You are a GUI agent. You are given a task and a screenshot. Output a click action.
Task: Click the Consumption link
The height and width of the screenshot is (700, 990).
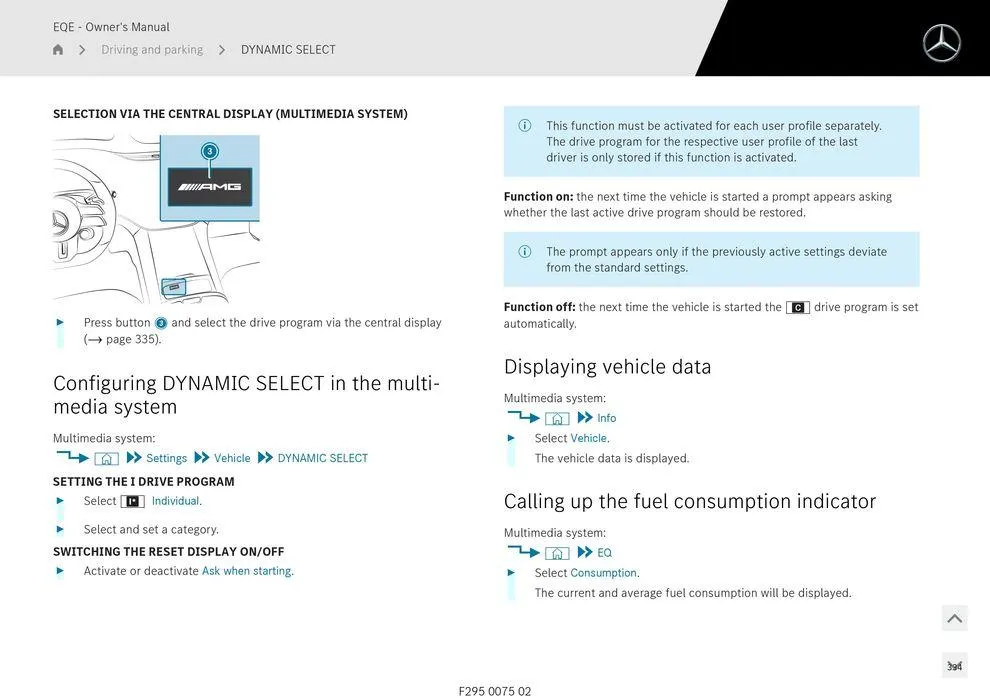point(603,573)
